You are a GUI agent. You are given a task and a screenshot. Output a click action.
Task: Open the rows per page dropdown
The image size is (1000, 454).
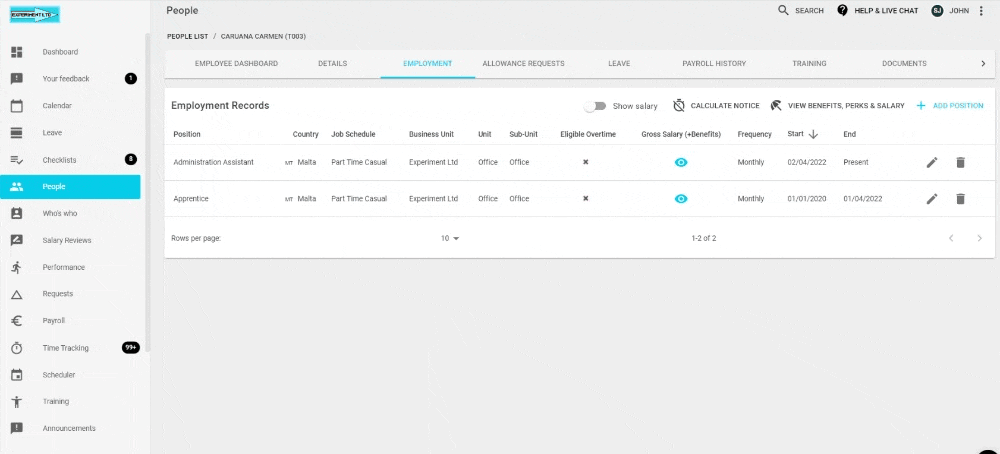click(x=450, y=238)
